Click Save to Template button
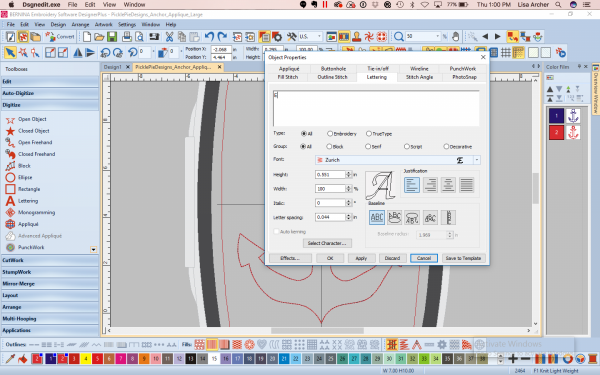The height and width of the screenshot is (375, 600). (x=463, y=258)
